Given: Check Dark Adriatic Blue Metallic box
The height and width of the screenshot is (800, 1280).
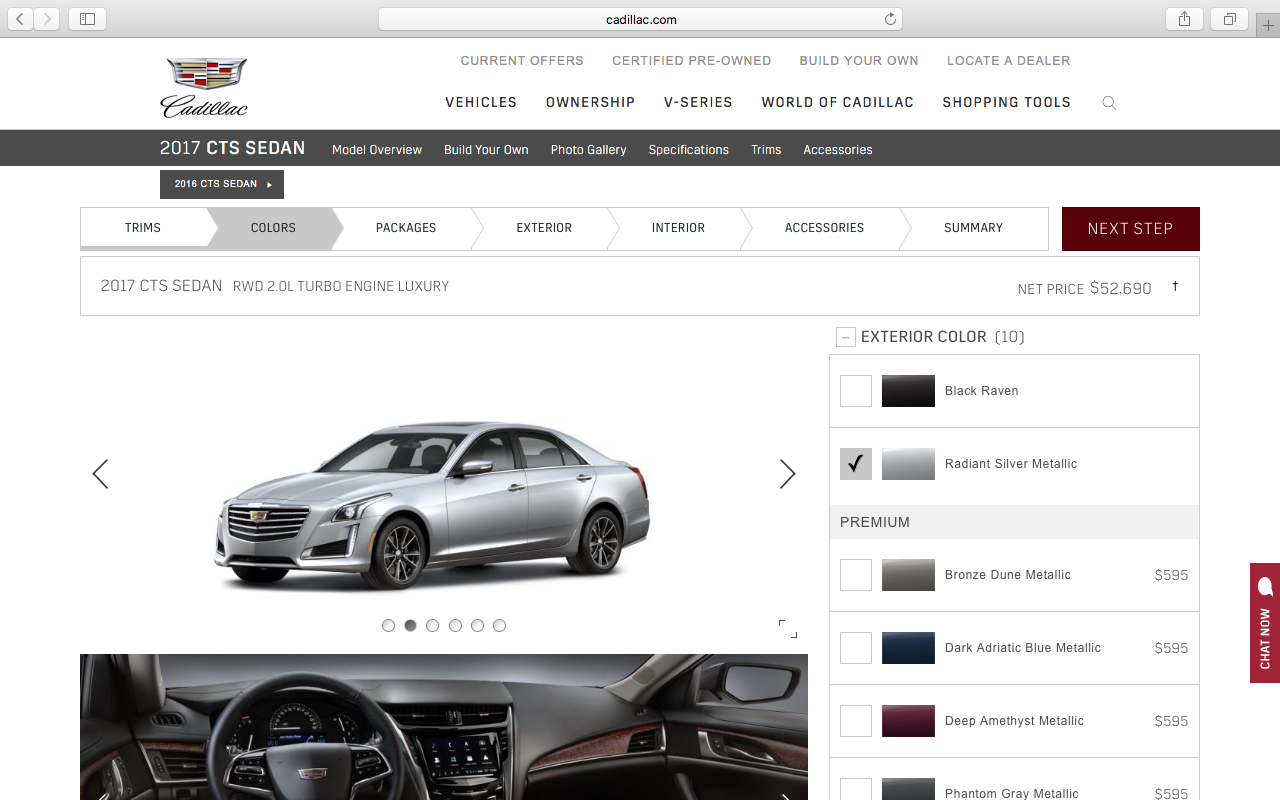Looking at the screenshot, I should pos(856,648).
